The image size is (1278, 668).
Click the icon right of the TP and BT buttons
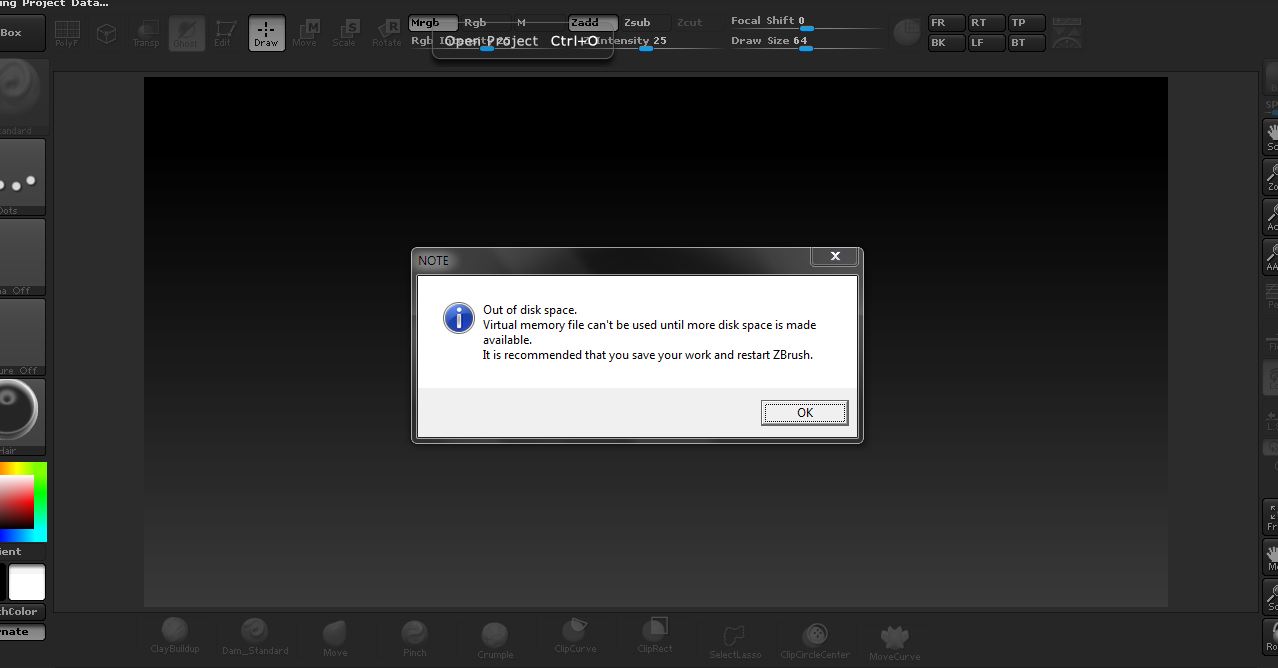[1067, 33]
